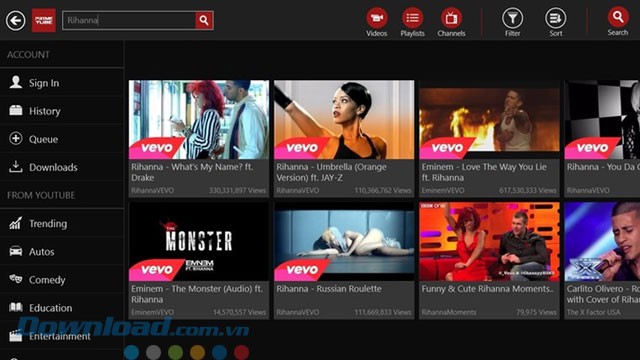The image size is (640, 360).
Task: Click the Search toolbar icon
Action: point(618,17)
